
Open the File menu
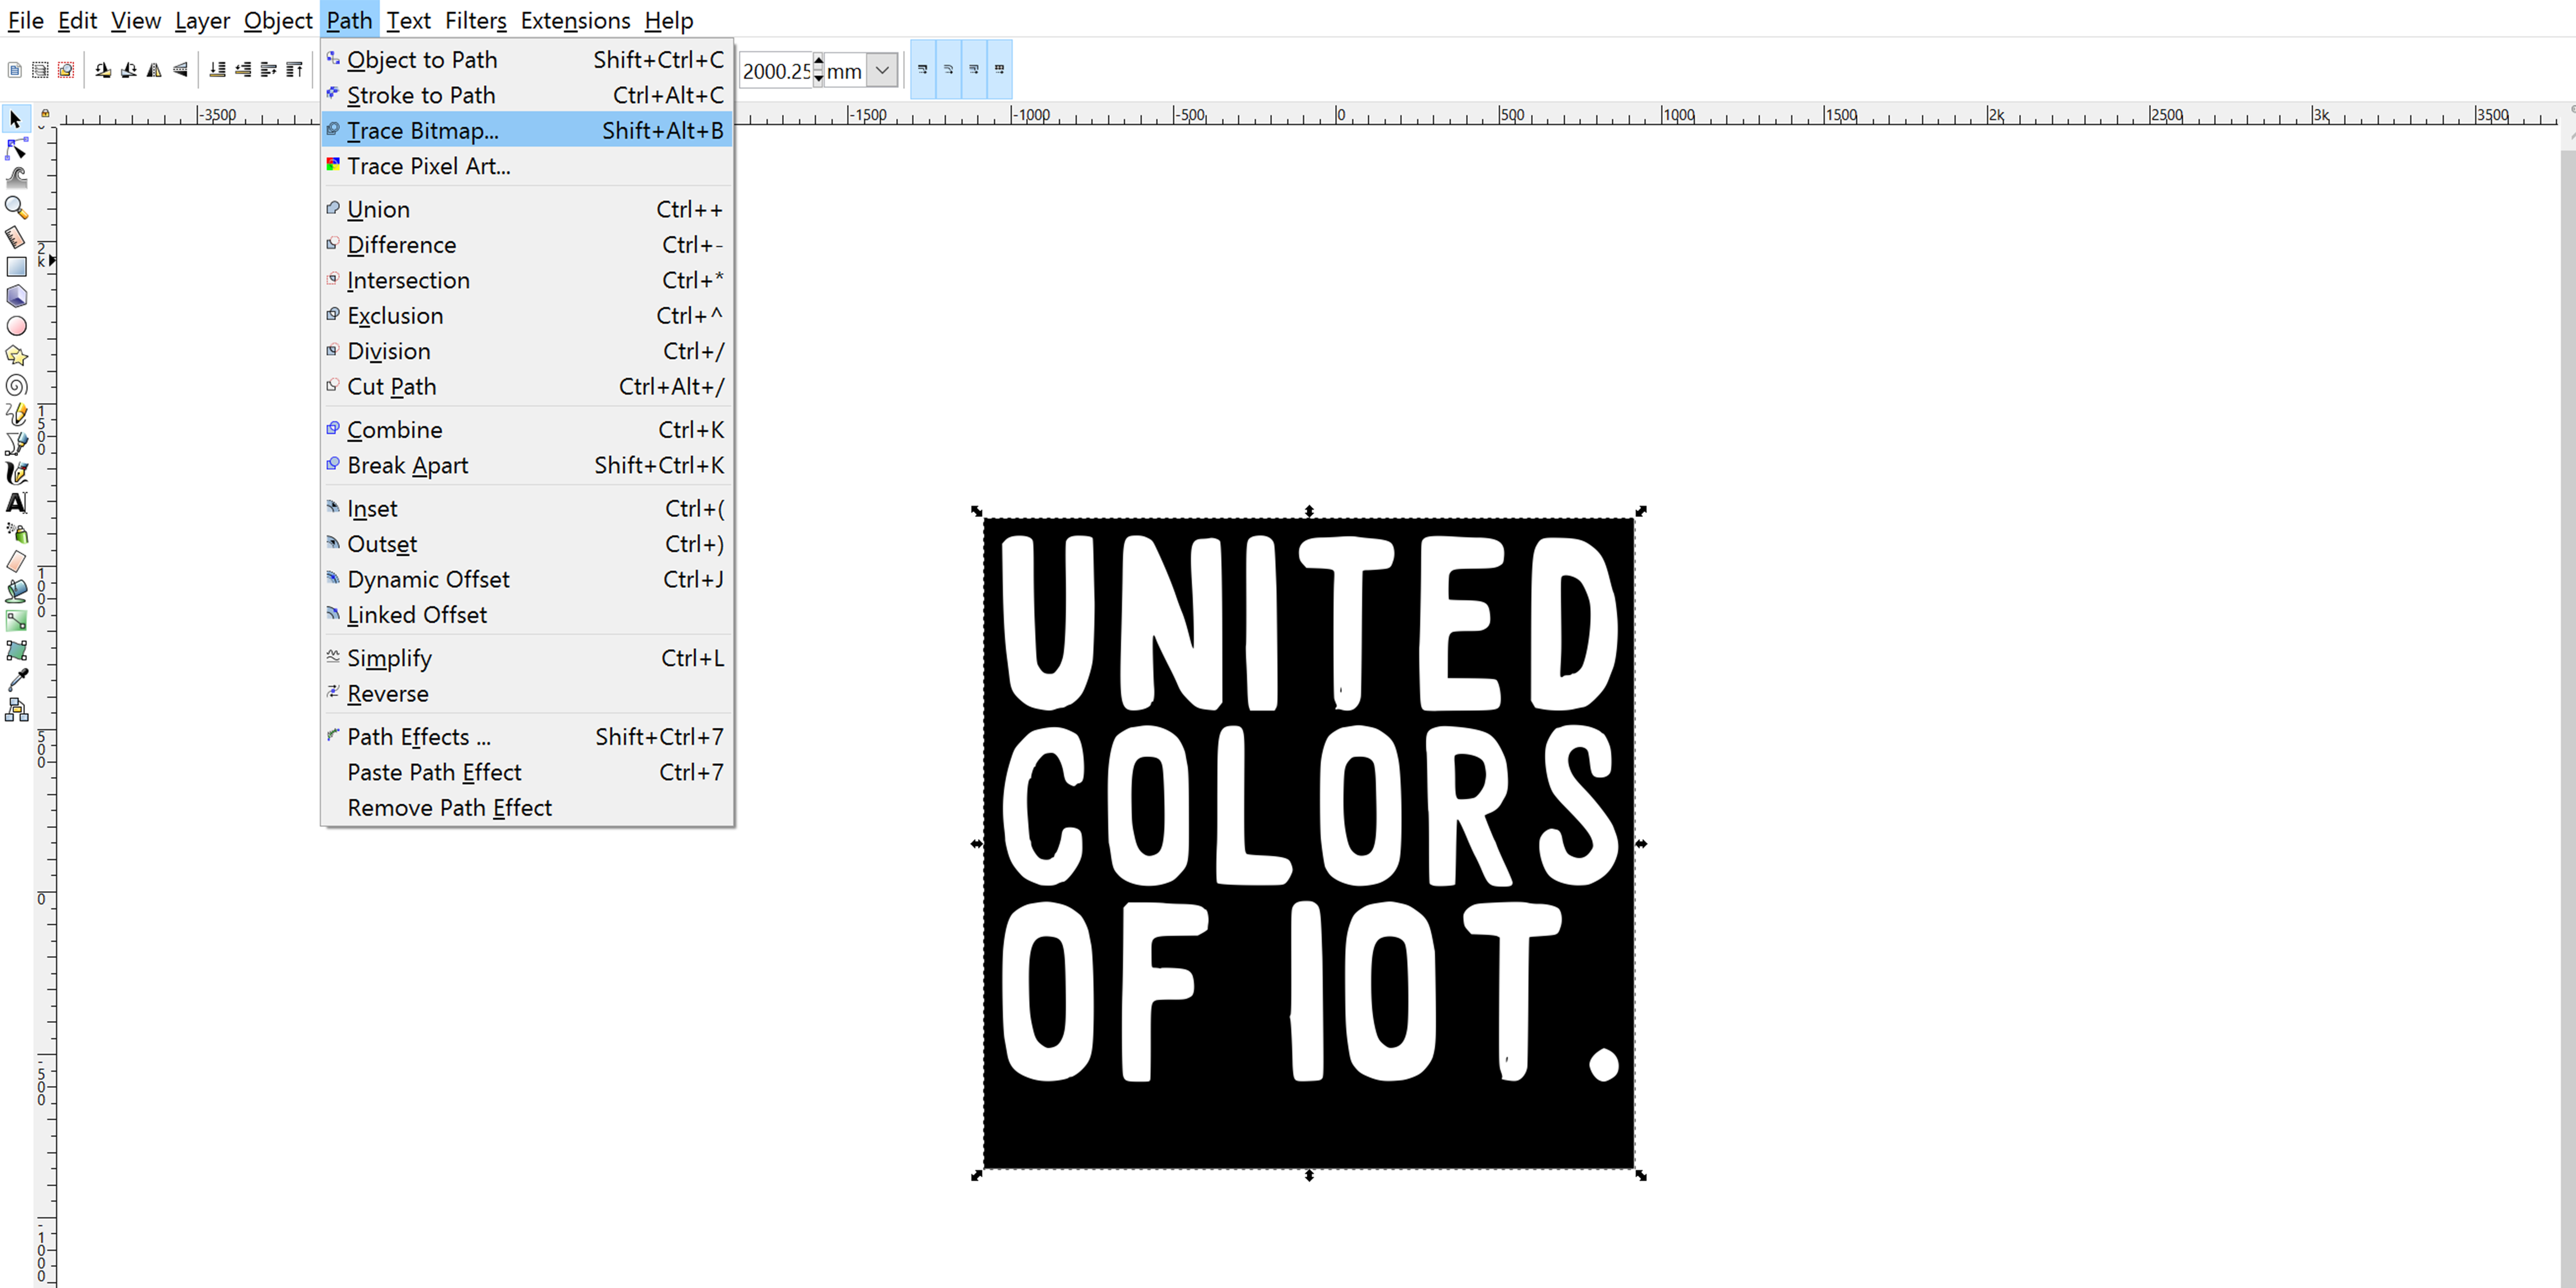click(25, 20)
